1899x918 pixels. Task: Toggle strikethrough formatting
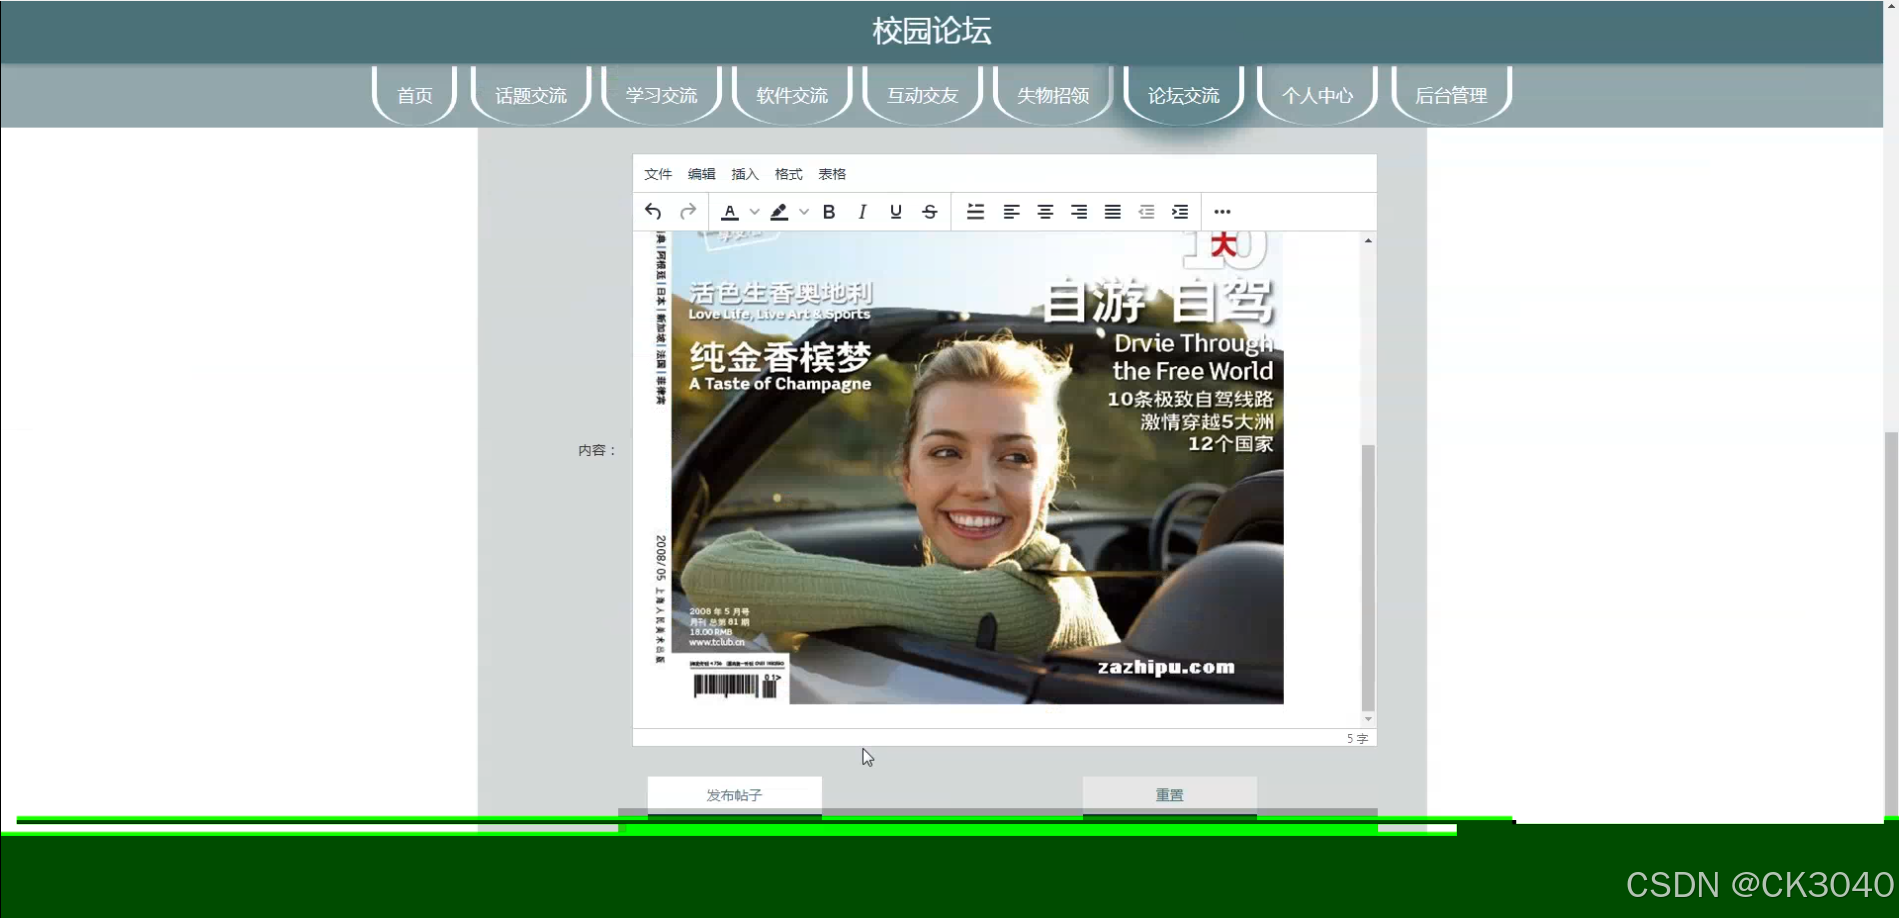pos(930,212)
